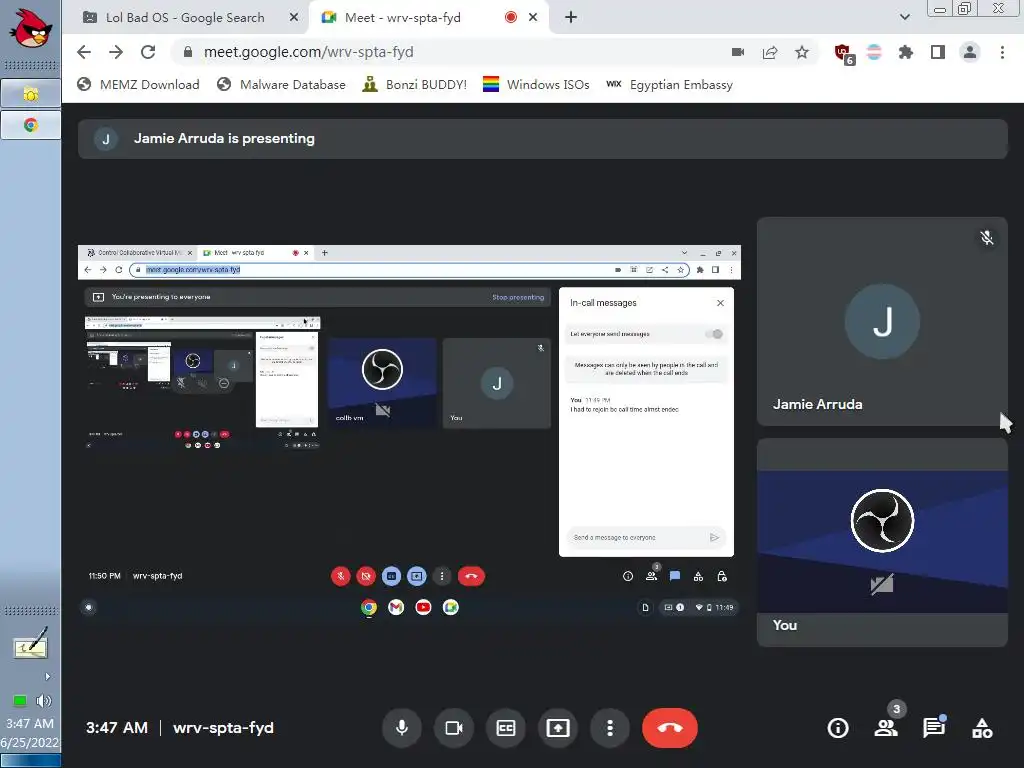Open MEMZ Download bookmark
This screenshot has width=1024, height=768.
(138, 84)
